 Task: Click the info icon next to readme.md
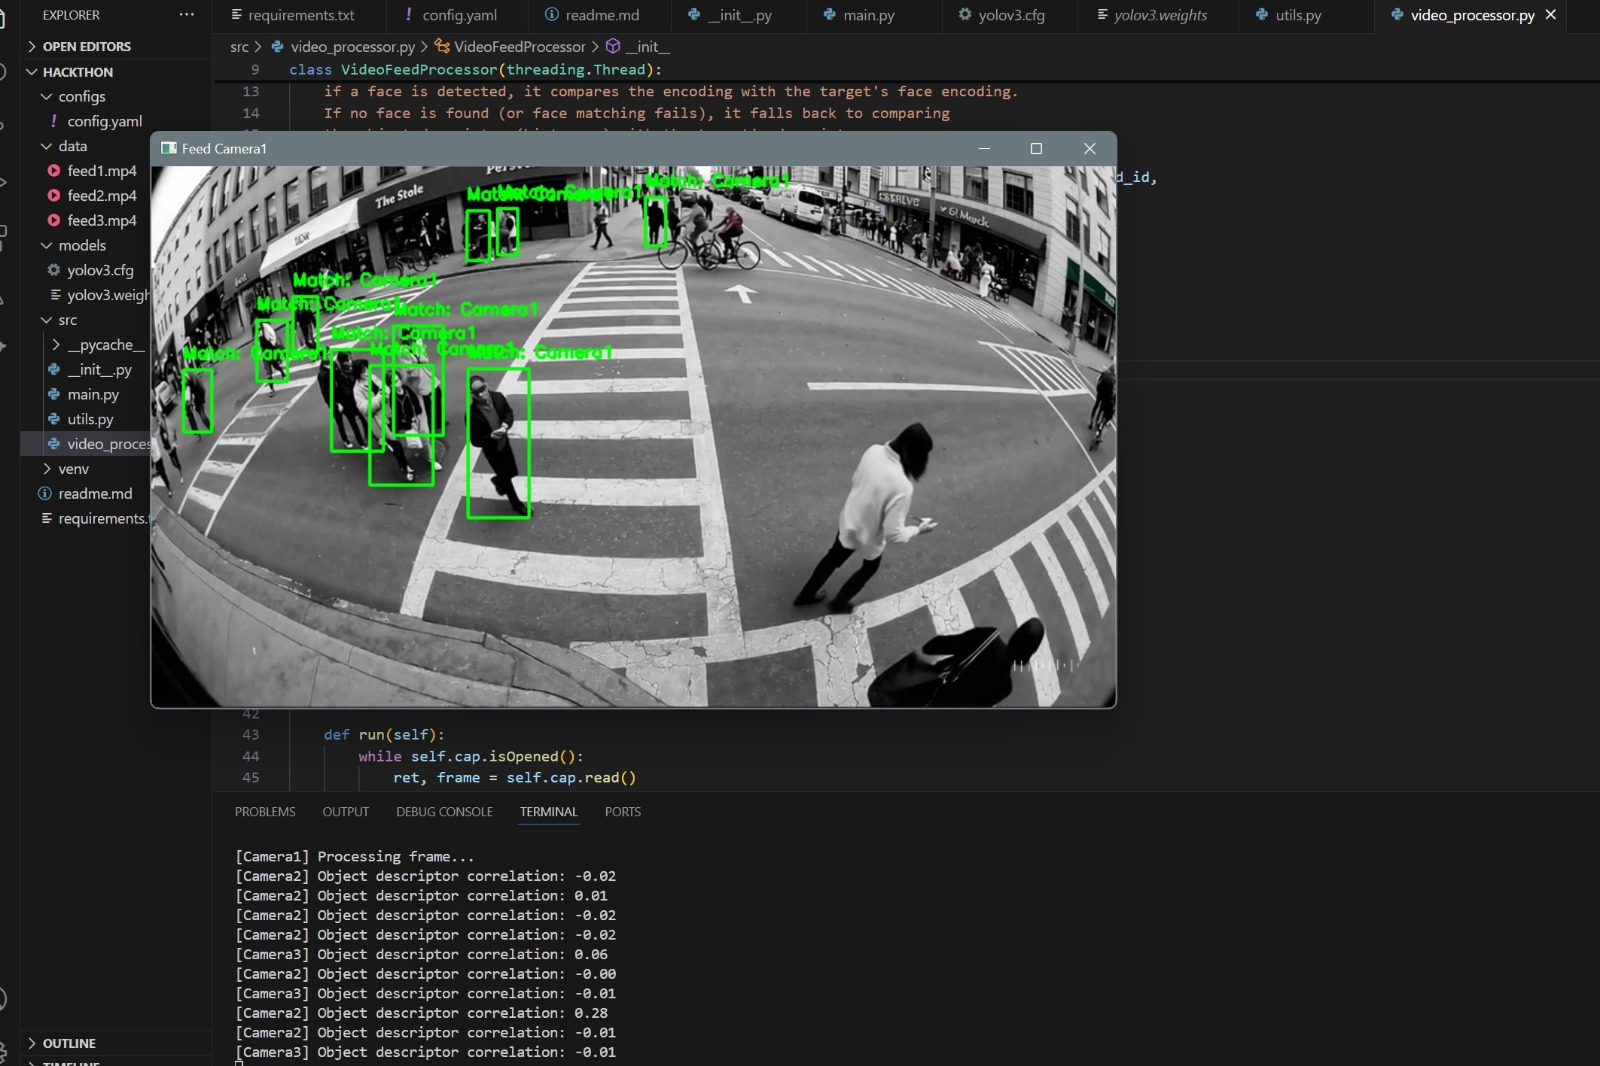pyautogui.click(x=45, y=493)
